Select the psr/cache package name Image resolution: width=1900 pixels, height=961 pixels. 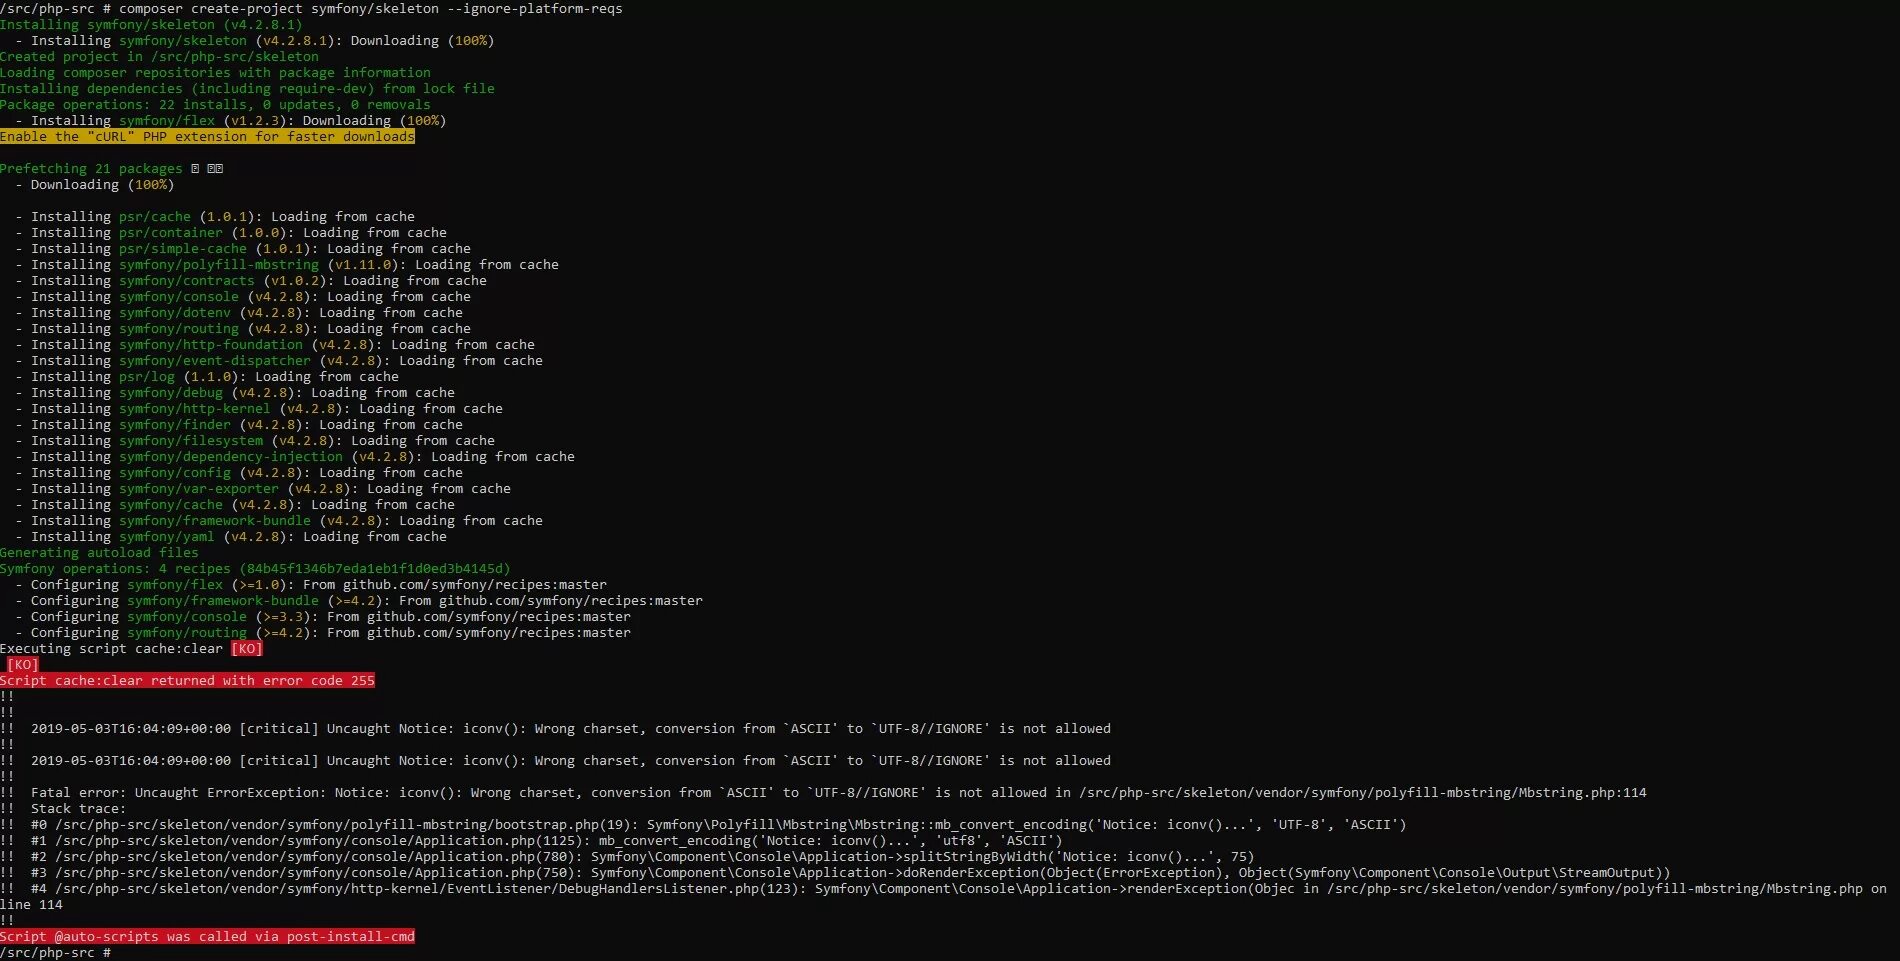[155, 216]
